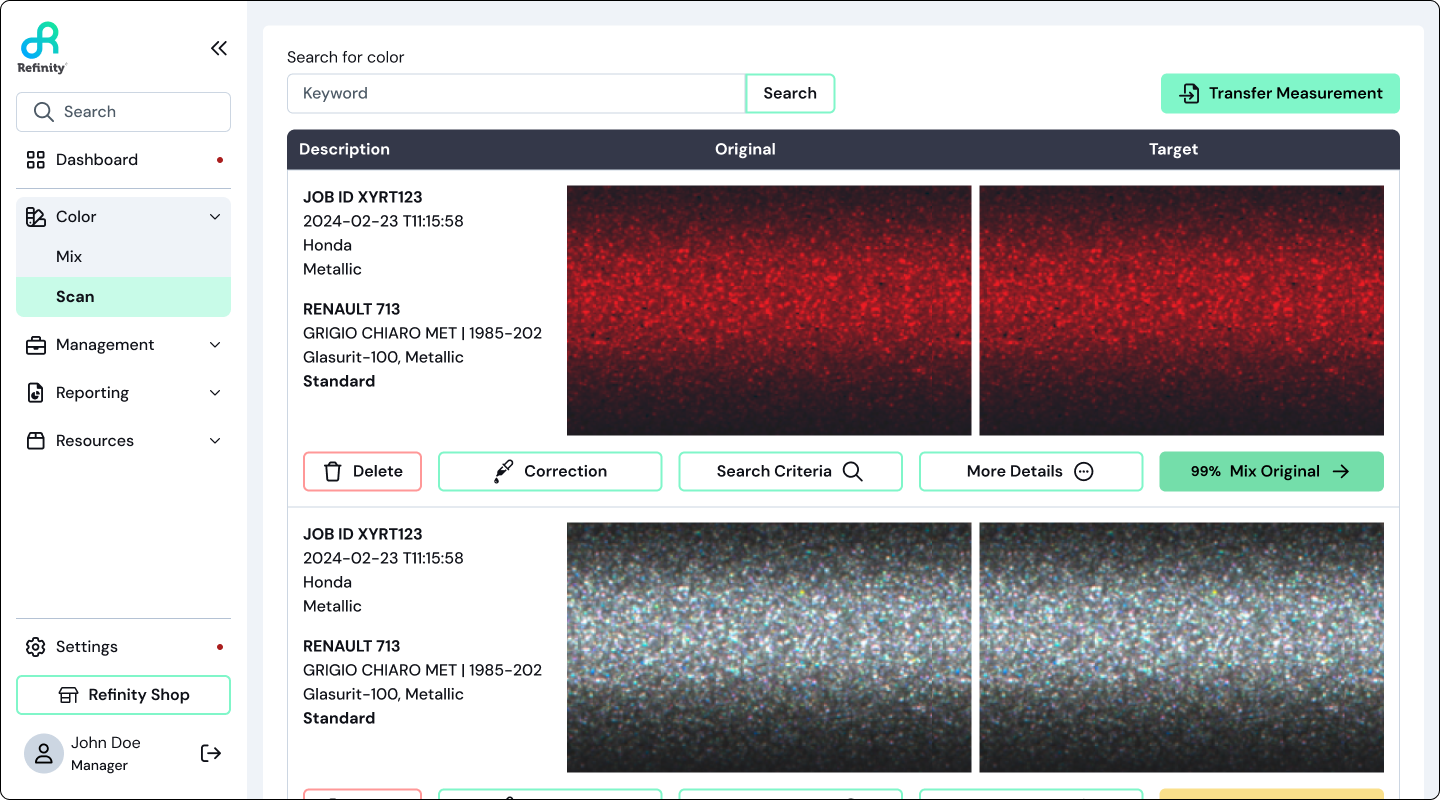Click the Transfer Measurement file icon
This screenshot has height=800, width=1440.
1189,93
